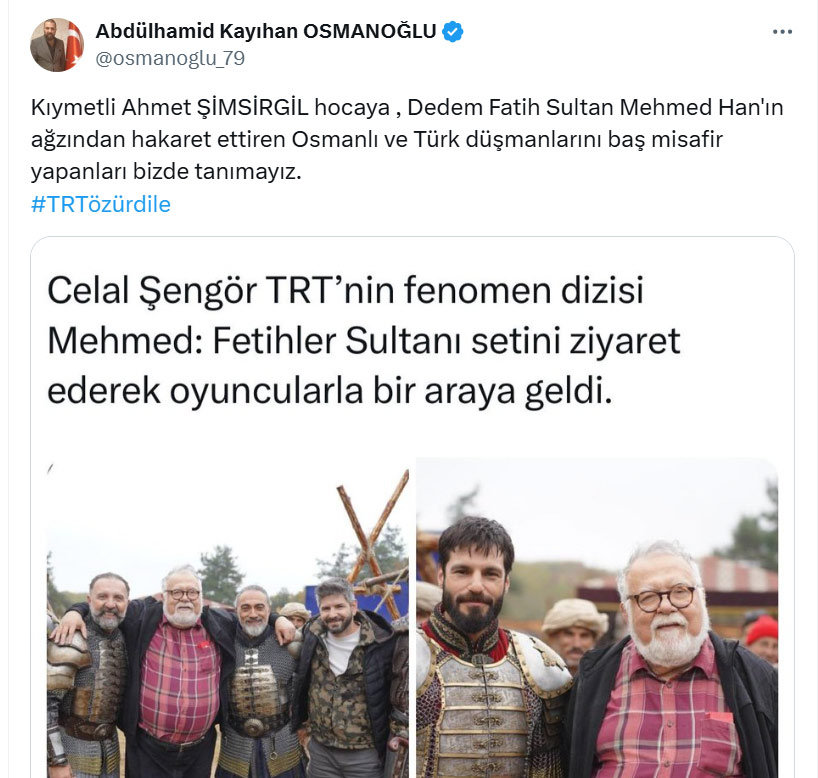Image resolution: width=818 pixels, height=778 pixels.
Task: Click the display name Abdülhamid Kayıhan OSMANOĞLU
Action: [x=266, y=31]
